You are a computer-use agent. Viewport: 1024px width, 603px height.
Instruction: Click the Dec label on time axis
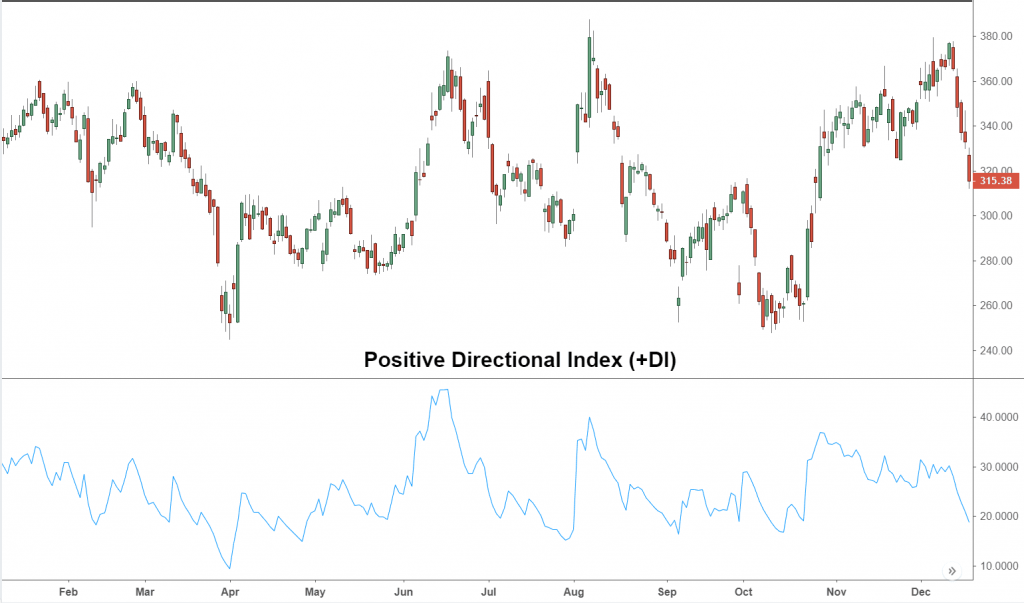click(x=921, y=592)
